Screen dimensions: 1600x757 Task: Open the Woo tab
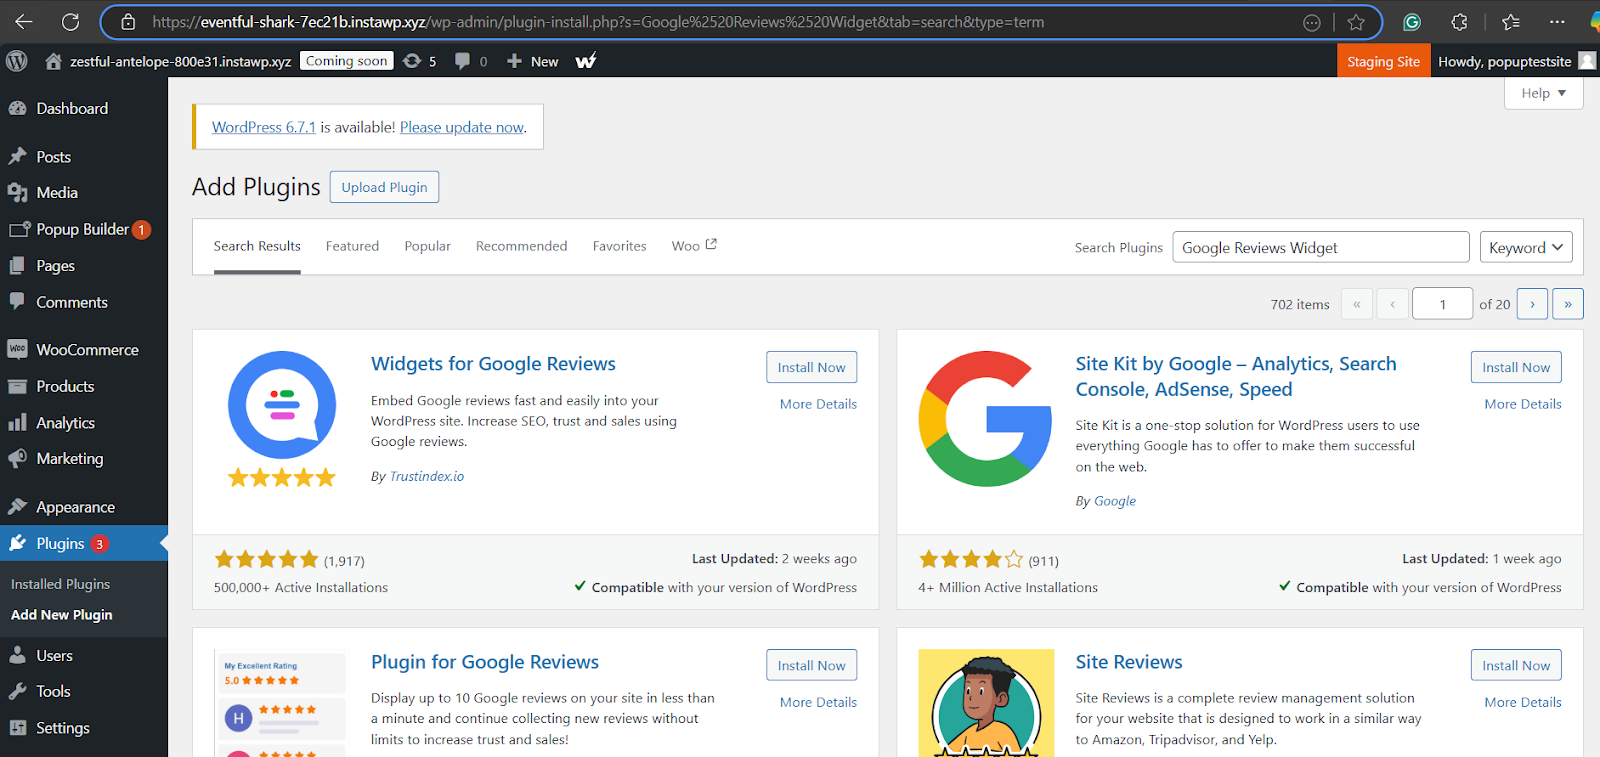(x=694, y=246)
